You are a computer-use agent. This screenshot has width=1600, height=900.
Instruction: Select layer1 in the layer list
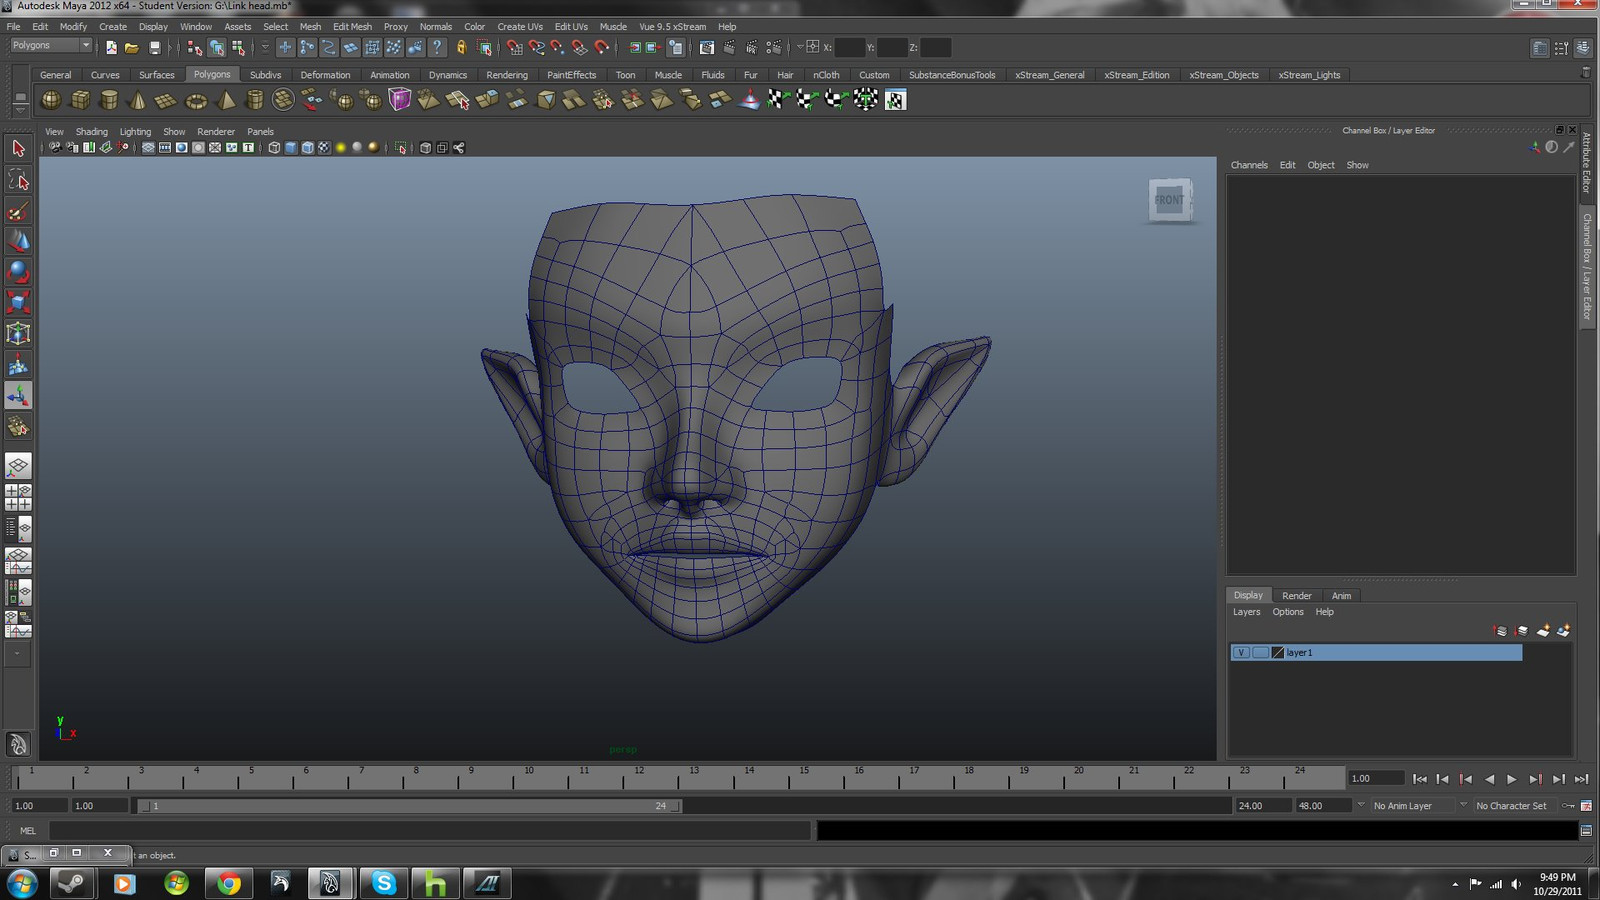click(1376, 652)
